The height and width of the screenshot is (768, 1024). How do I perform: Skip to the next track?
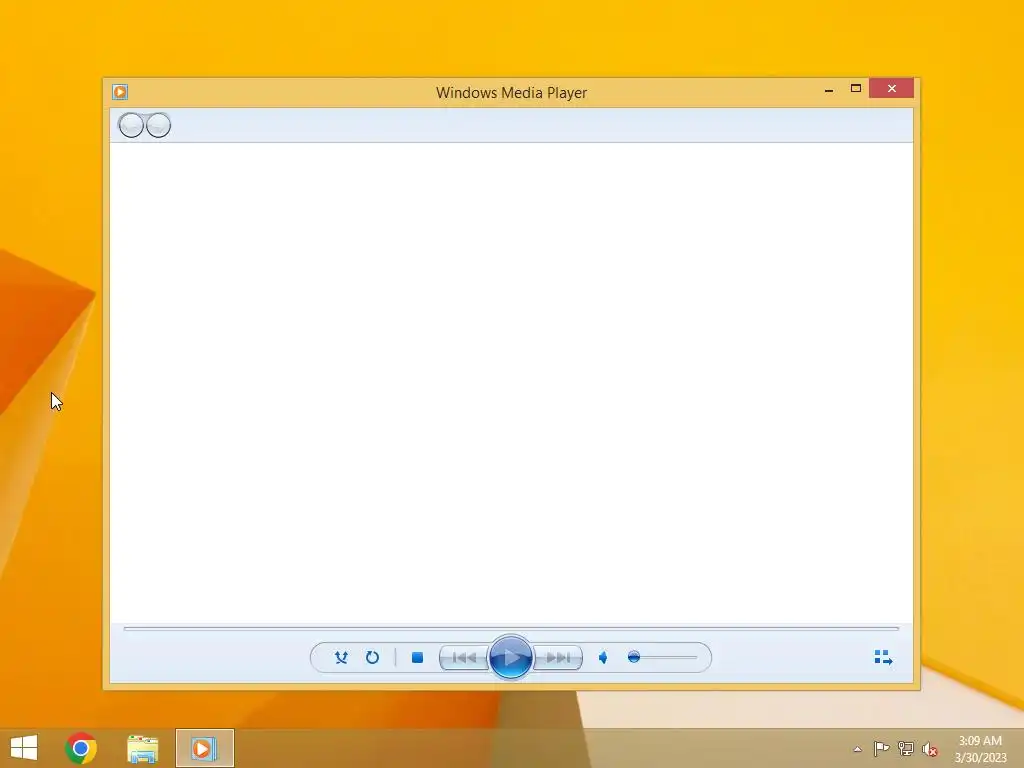(x=558, y=658)
